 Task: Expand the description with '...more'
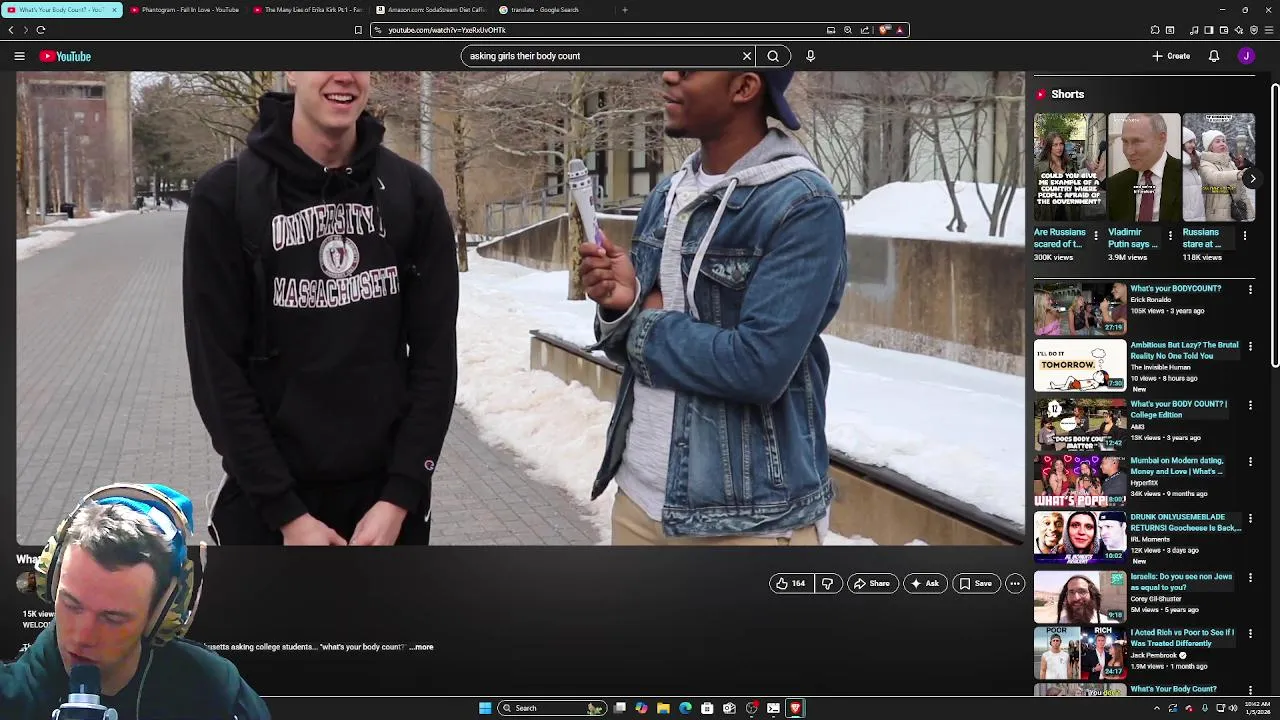click(x=421, y=647)
